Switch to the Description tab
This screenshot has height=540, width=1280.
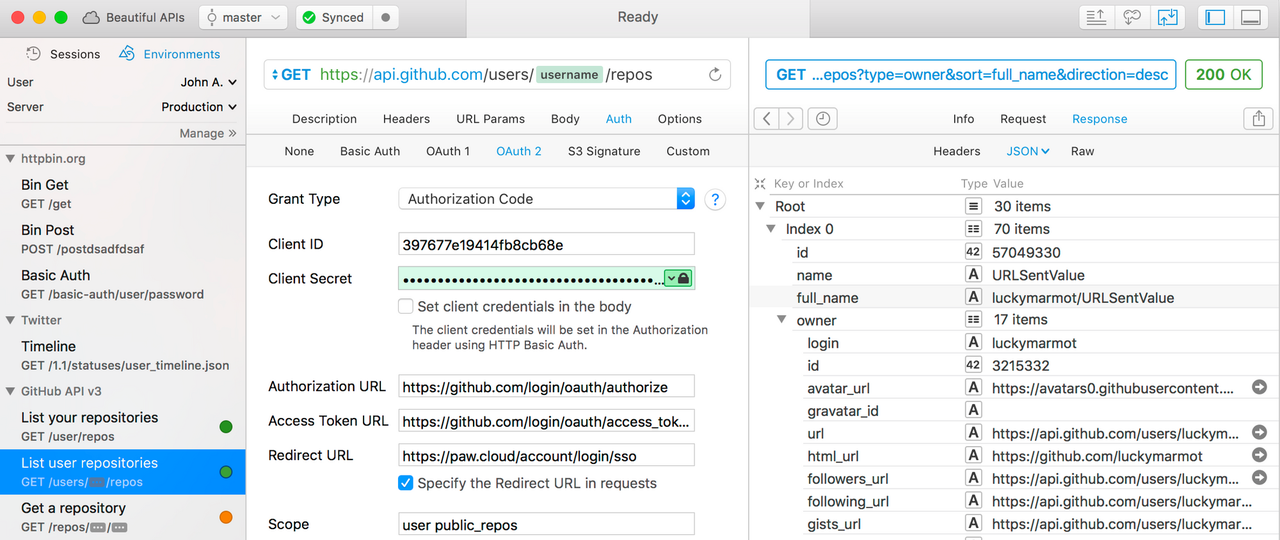(x=324, y=119)
